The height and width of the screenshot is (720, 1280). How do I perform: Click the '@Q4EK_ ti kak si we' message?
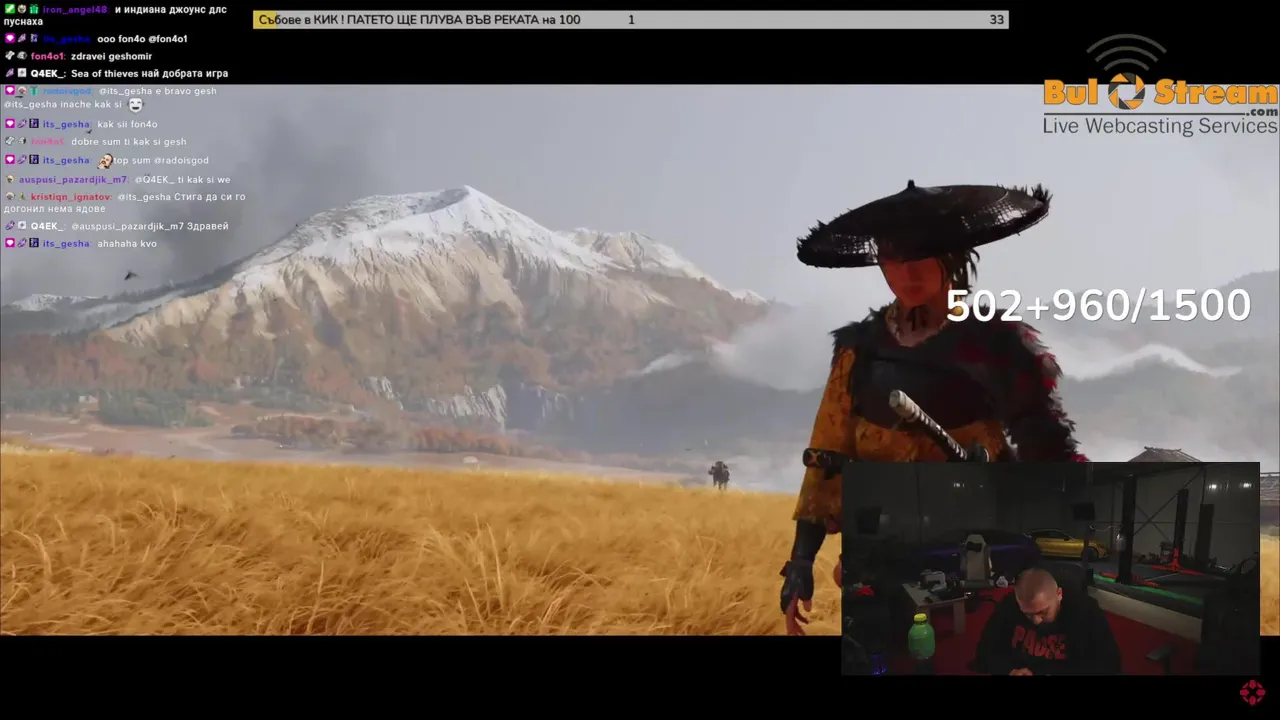[x=182, y=179]
